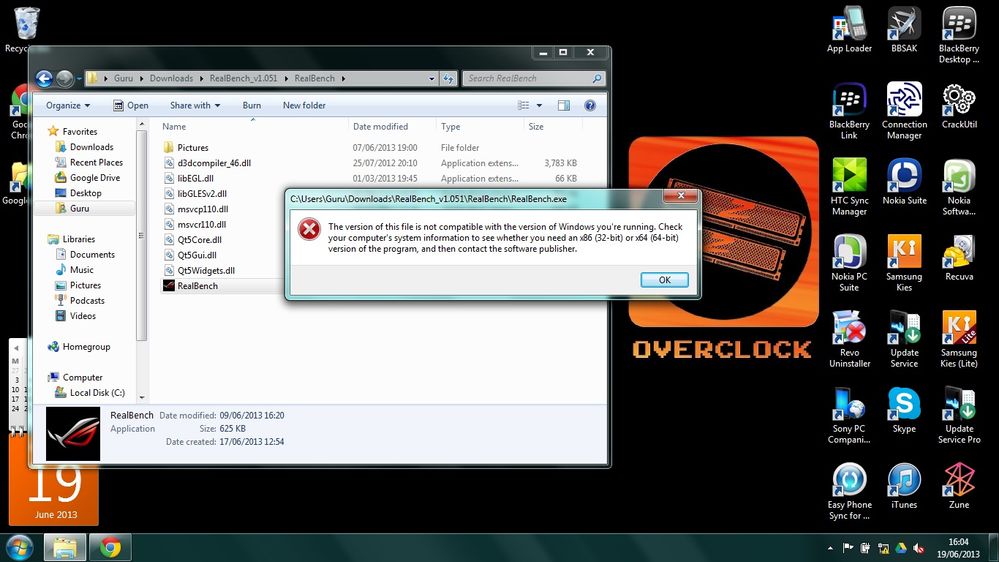Open Sony PC Companion shortcut
The width and height of the screenshot is (999, 562).
pos(849,415)
